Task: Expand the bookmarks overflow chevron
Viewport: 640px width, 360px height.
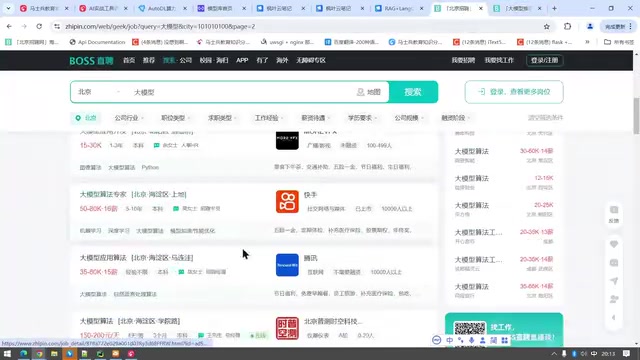Action: tap(587, 42)
